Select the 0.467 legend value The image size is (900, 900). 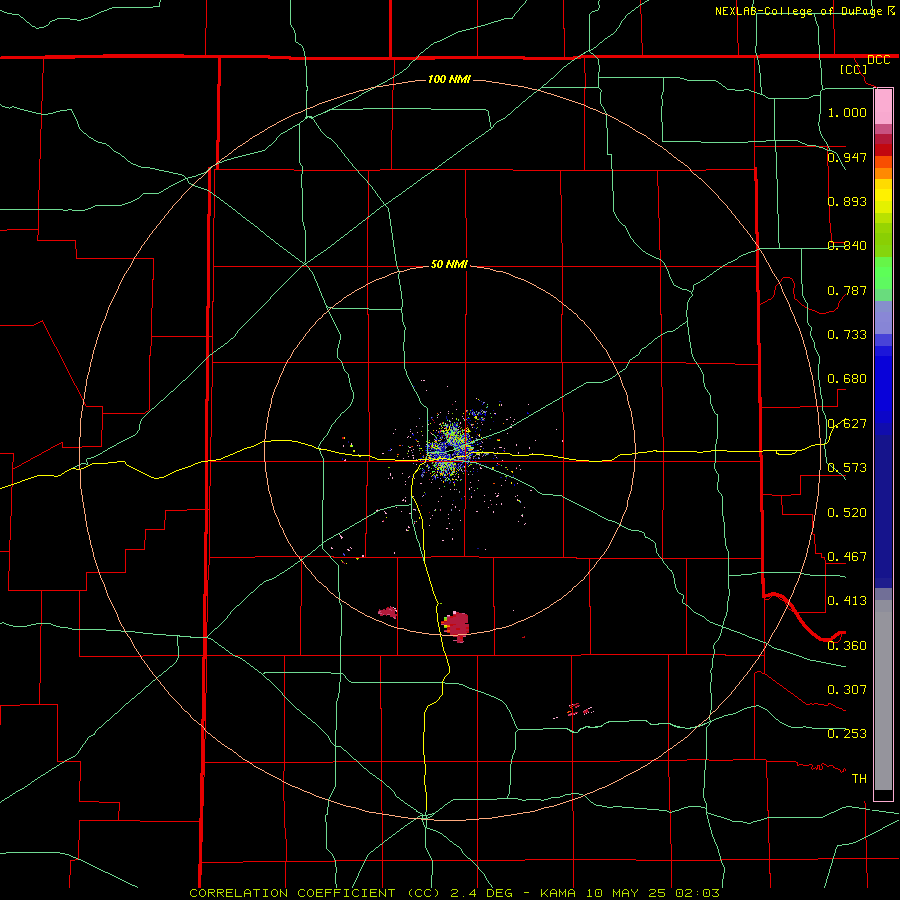click(x=847, y=556)
